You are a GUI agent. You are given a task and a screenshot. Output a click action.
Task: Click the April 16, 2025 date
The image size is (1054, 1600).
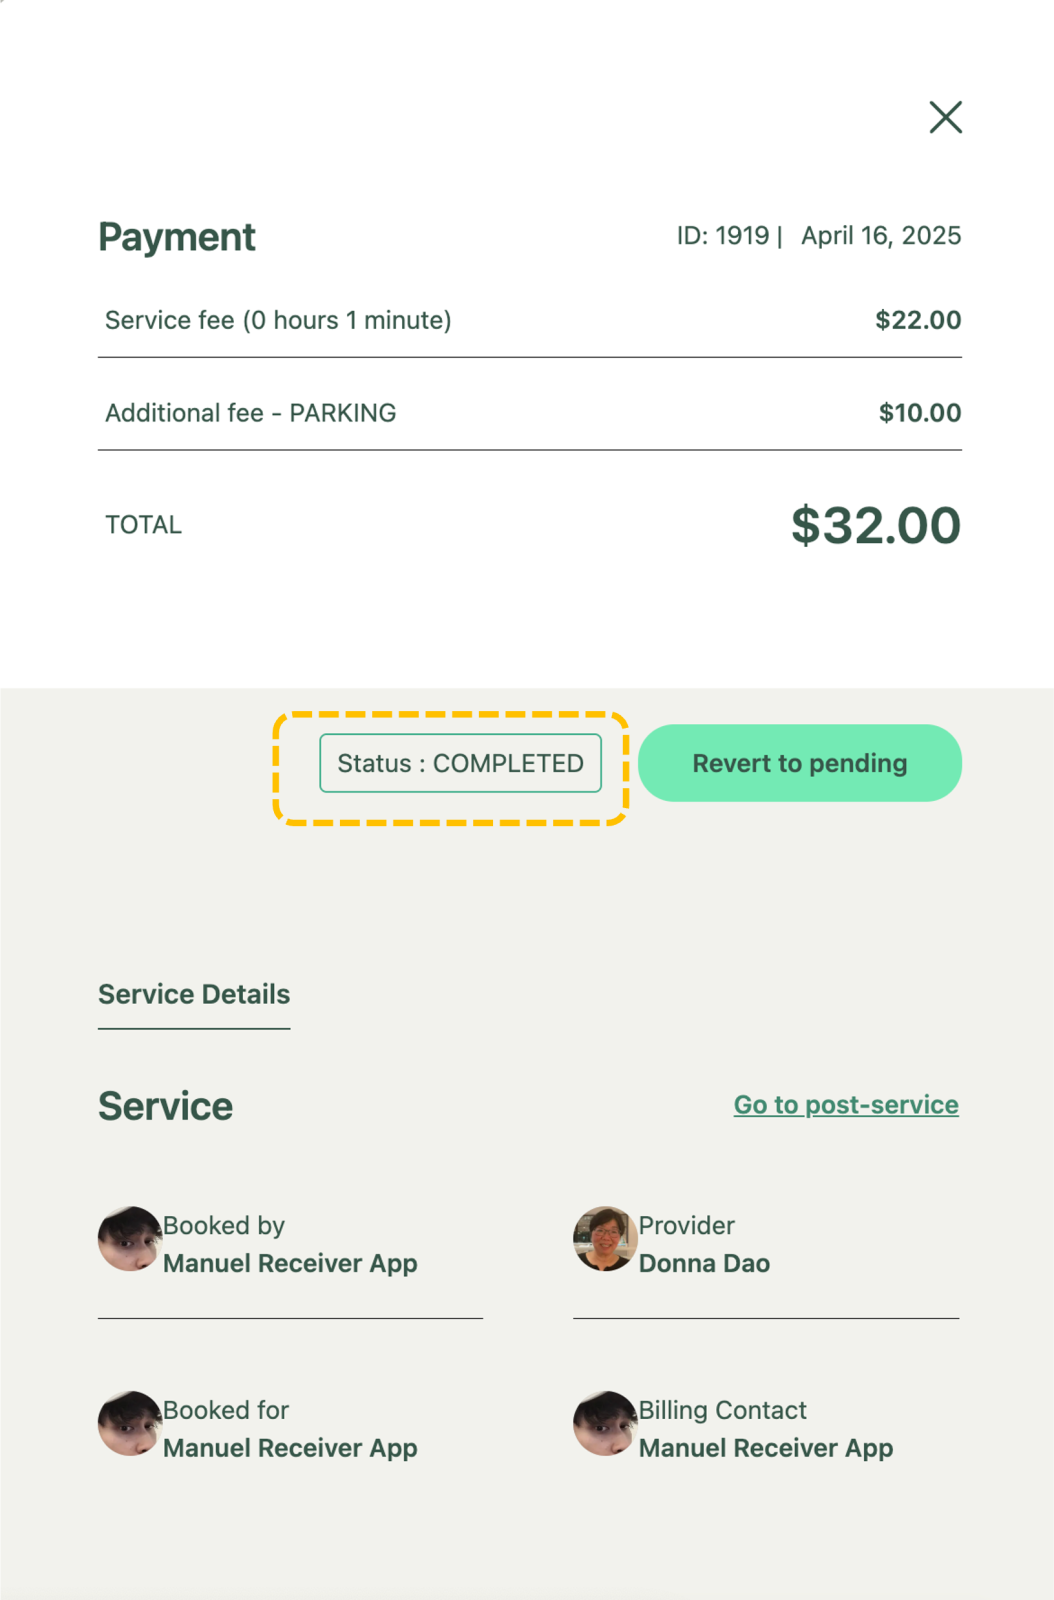(881, 236)
